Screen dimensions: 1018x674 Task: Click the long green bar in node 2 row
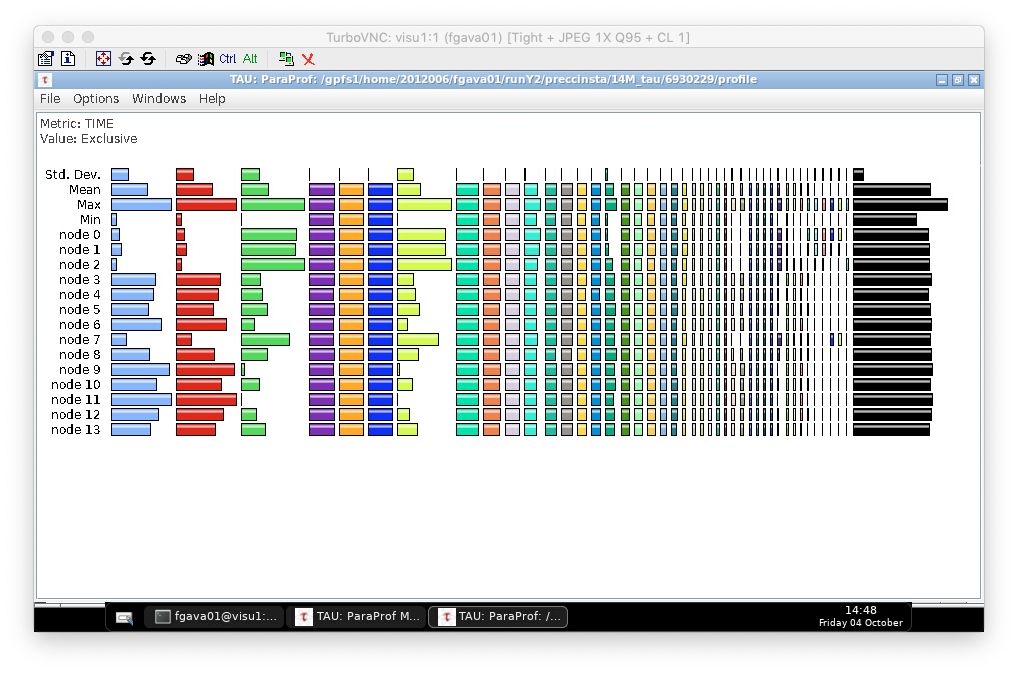[273, 264]
